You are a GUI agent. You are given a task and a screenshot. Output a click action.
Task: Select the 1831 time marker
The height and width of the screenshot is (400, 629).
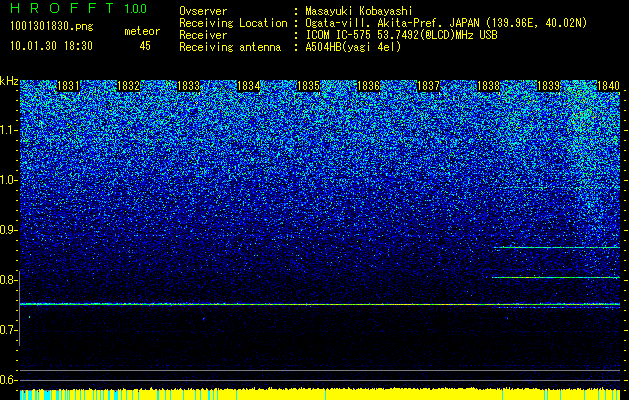point(68,86)
